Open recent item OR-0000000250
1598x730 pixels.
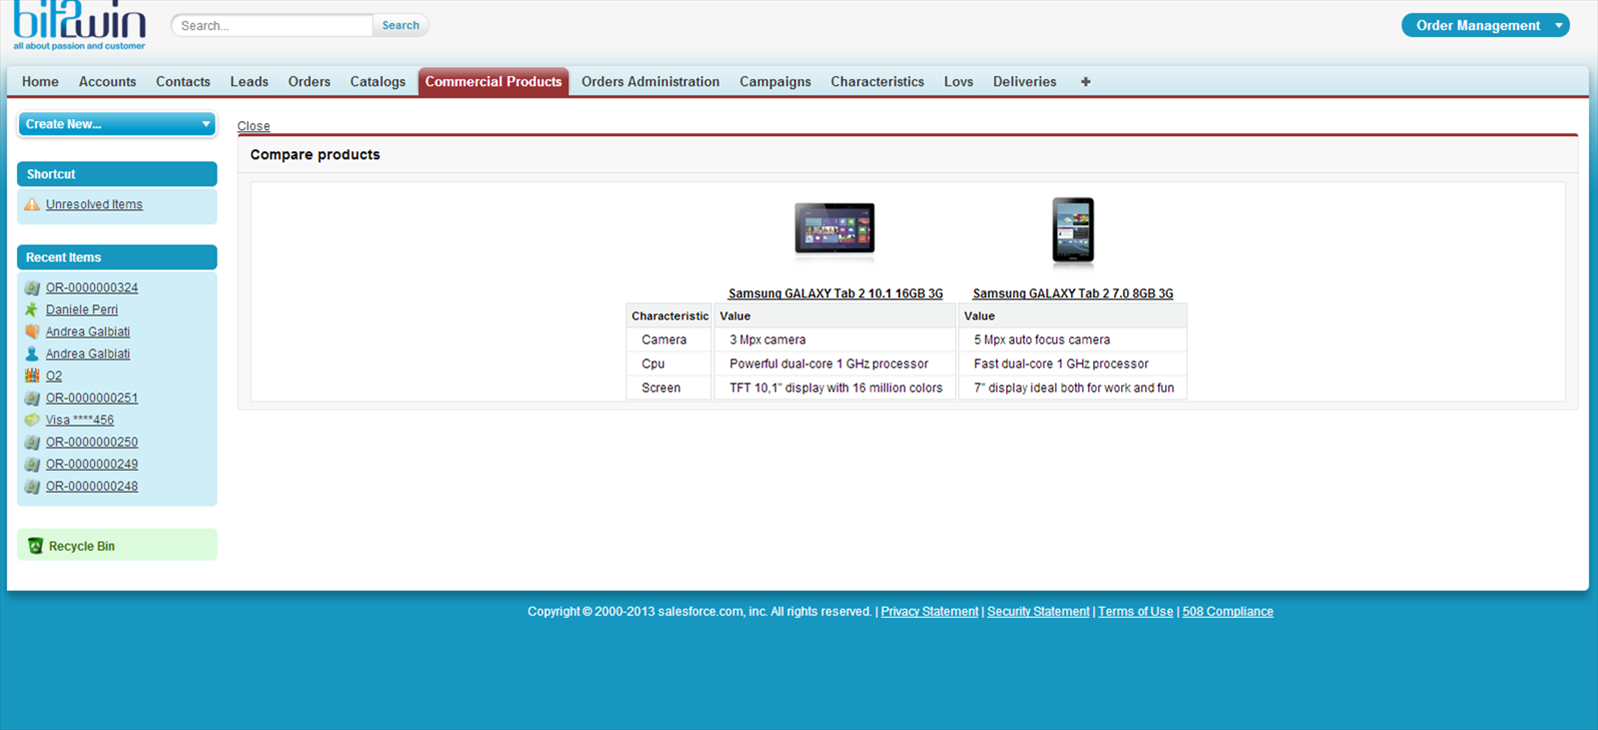[x=92, y=442]
